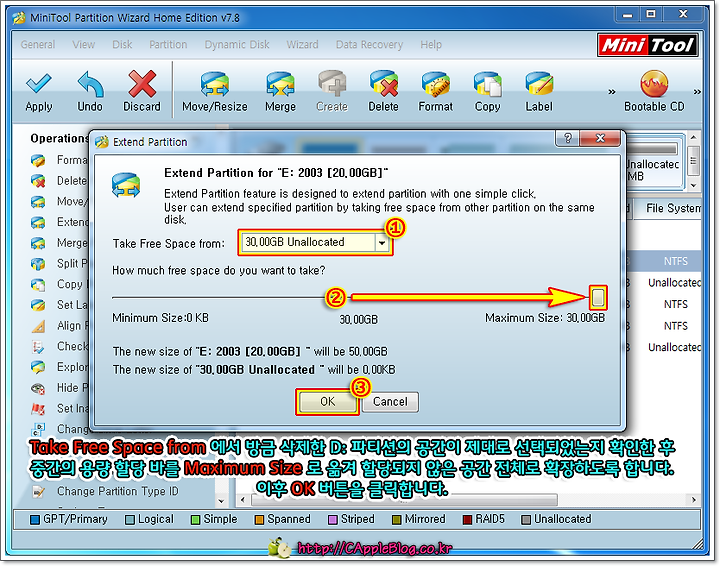Screen dimensions: 720x566
Task: Open the View menu
Action: pyautogui.click(x=84, y=45)
